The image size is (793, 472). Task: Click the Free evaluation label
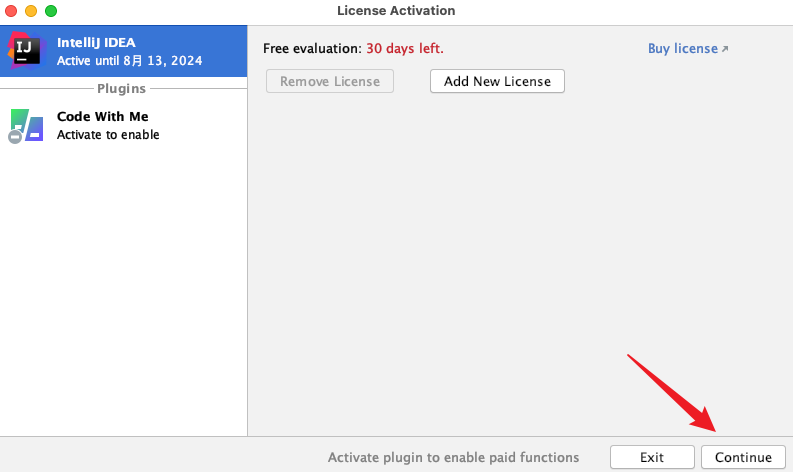[311, 48]
